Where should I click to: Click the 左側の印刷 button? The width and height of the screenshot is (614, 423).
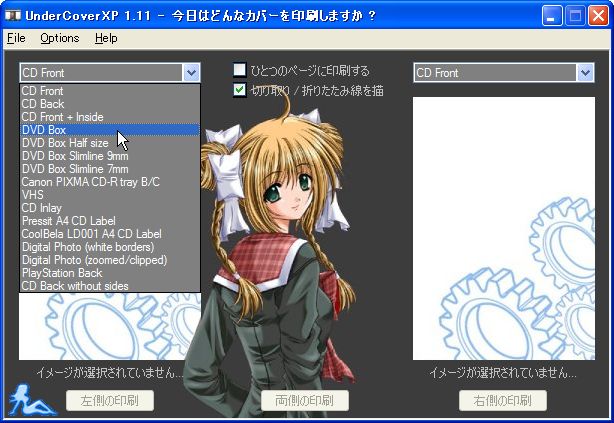coord(110,400)
